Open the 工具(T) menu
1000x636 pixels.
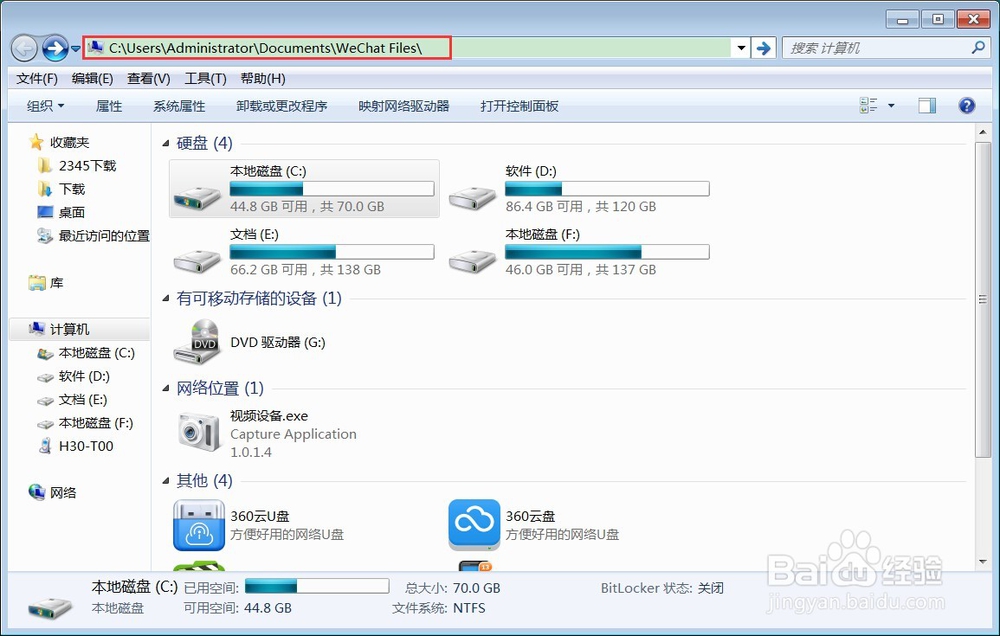point(205,78)
